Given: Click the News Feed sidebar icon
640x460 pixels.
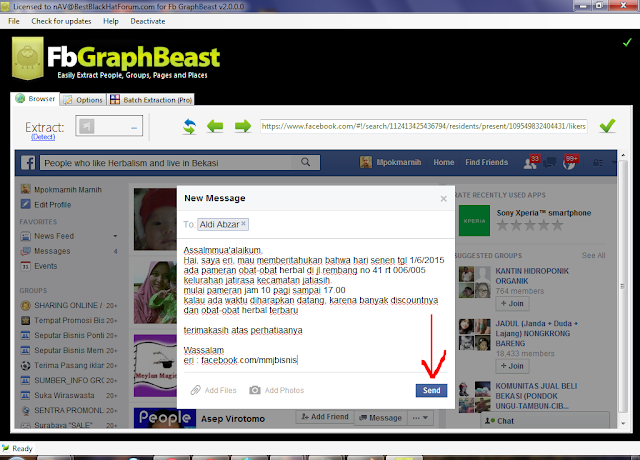Looking at the screenshot, I should point(25,236).
